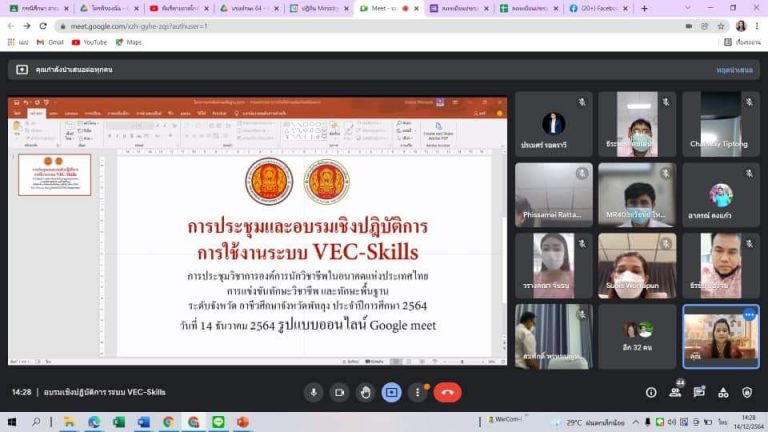Show the participants people panel

click(676, 392)
